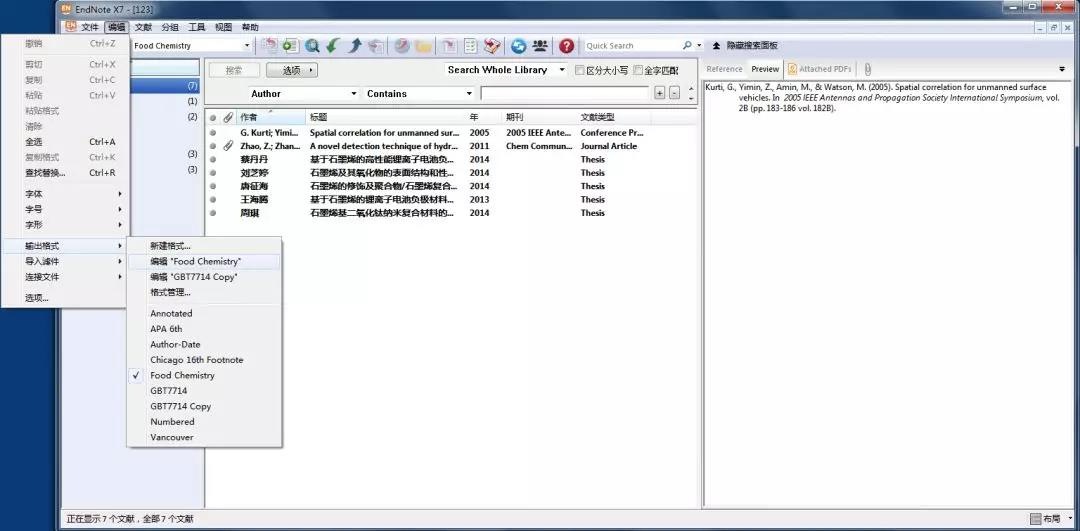Click the 选项 button in search panel
Image resolution: width=1080 pixels, height=531 pixels.
click(x=291, y=70)
